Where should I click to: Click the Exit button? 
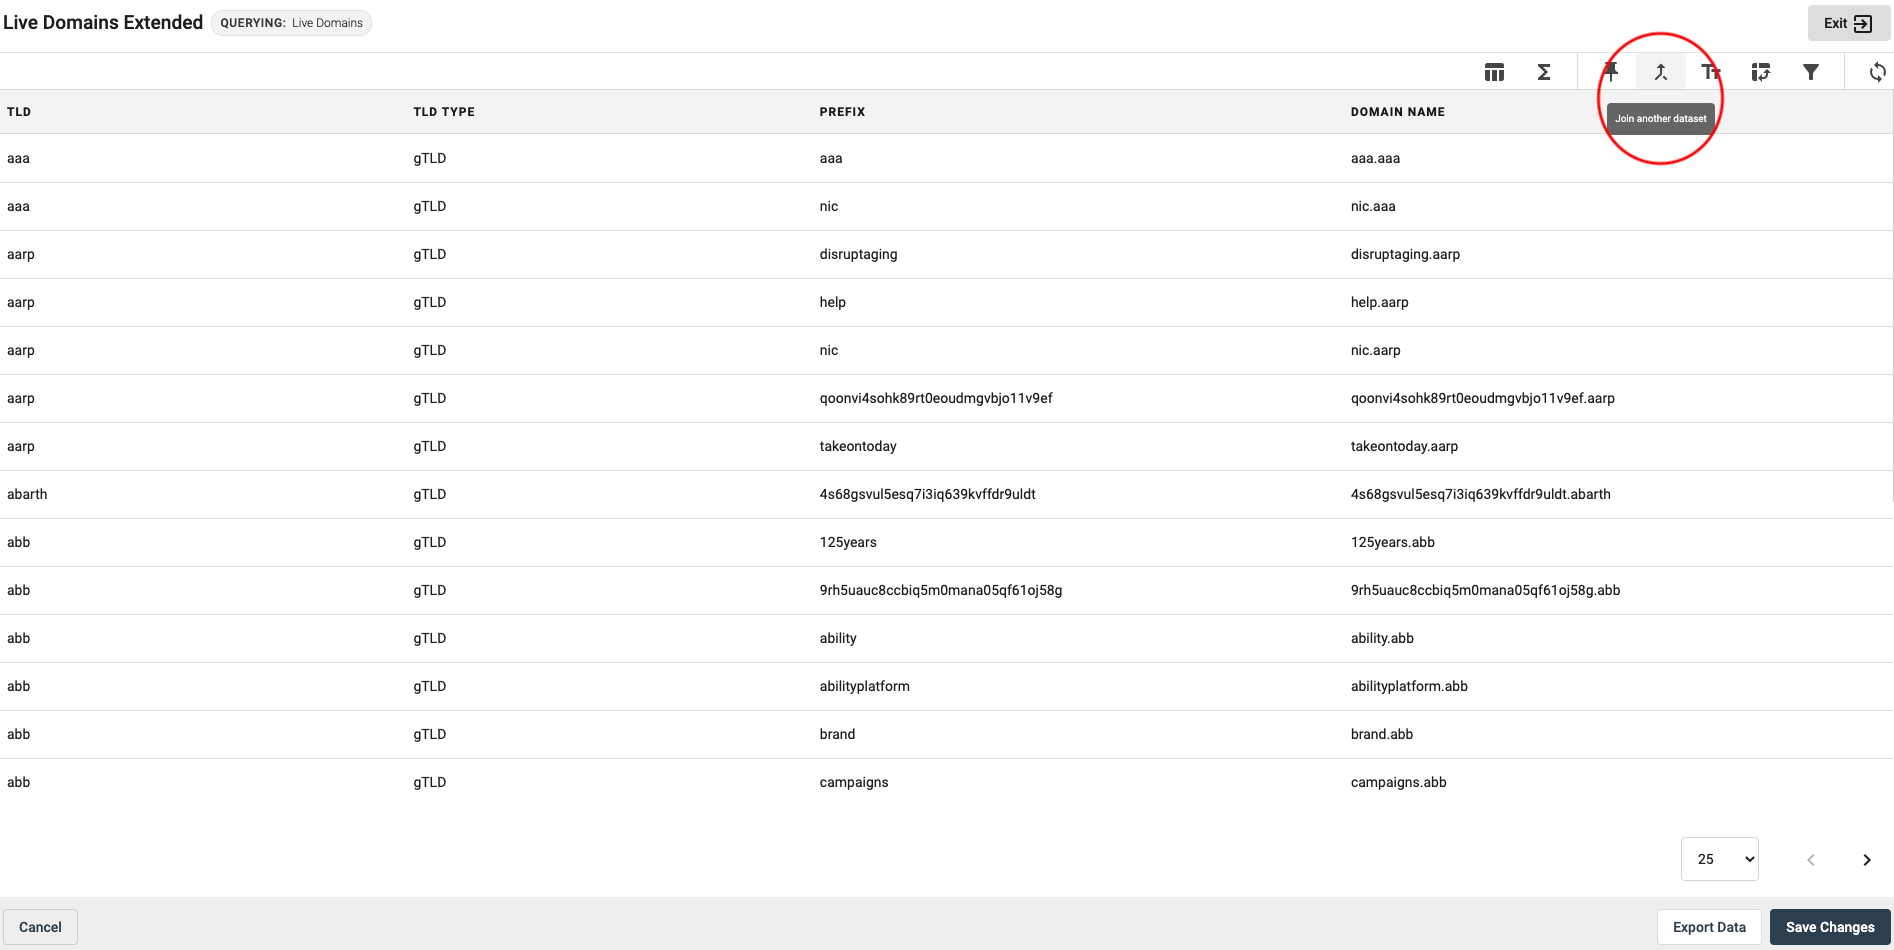1848,23
